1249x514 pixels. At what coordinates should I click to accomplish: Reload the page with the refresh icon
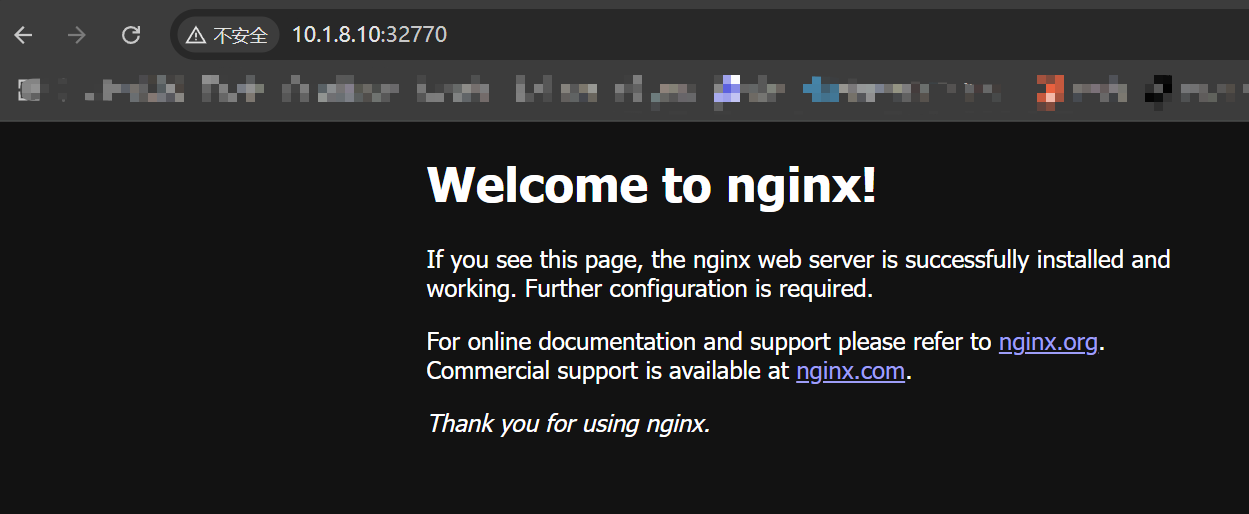(131, 35)
